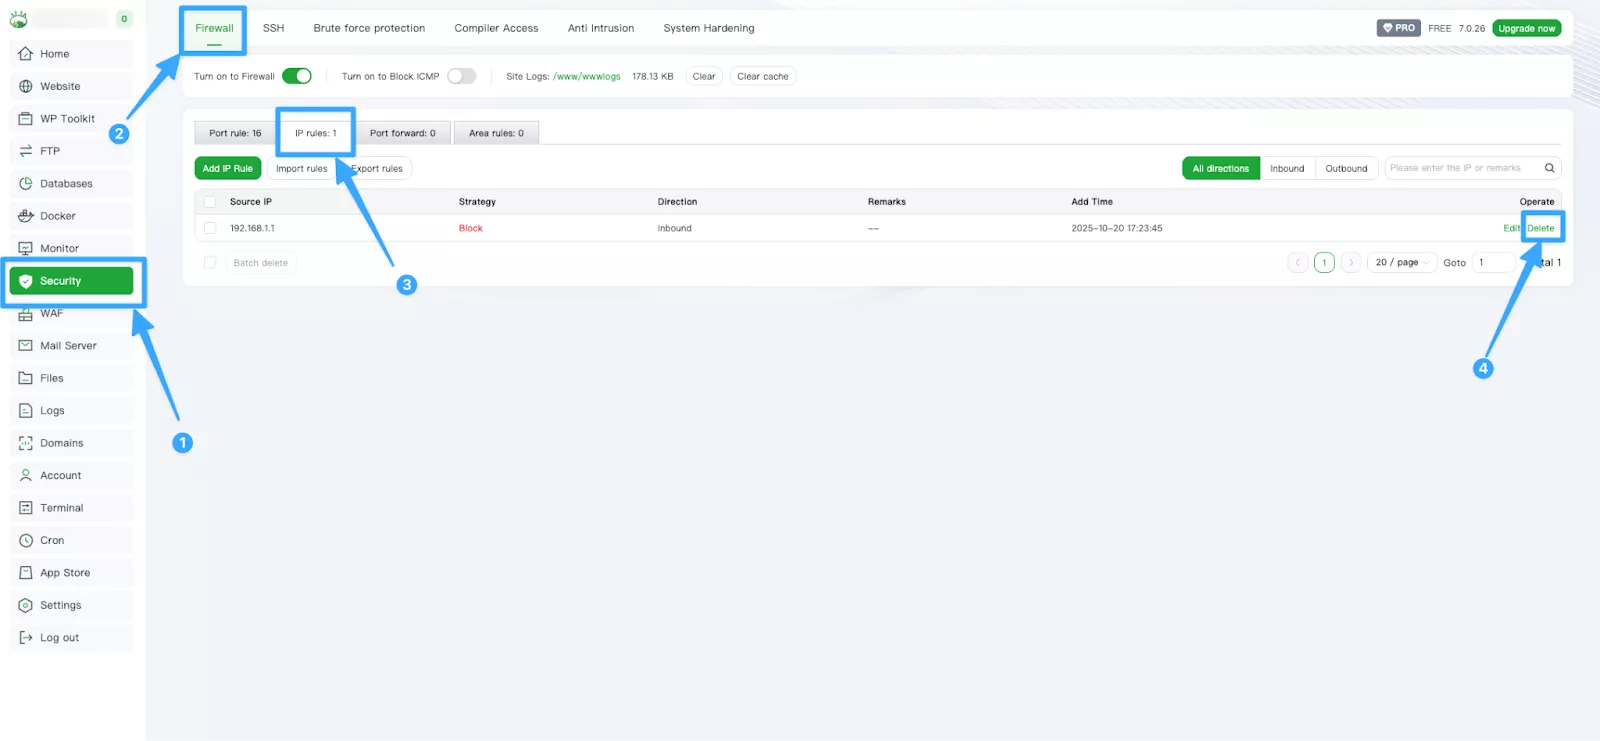
Task: Enable the Block ICMP toggle
Action: coord(461,76)
